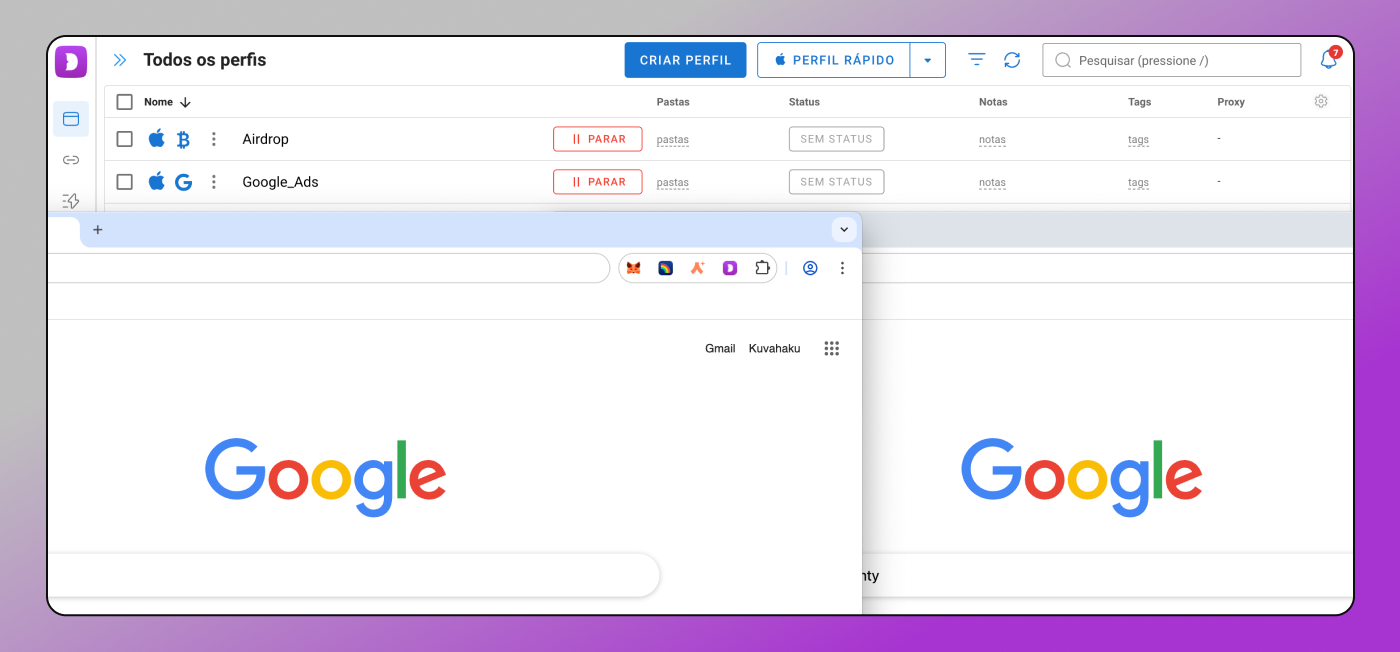Toggle the select-all profiles checkbox
Image resolution: width=1400 pixels, height=652 pixels.
125,102
